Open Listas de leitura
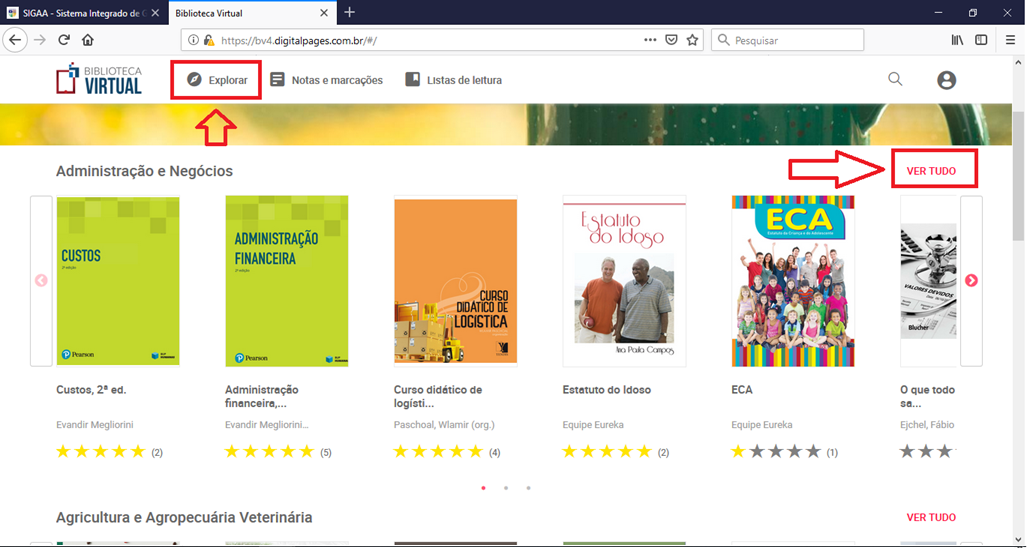 pyautogui.click(x=453, y=80)
